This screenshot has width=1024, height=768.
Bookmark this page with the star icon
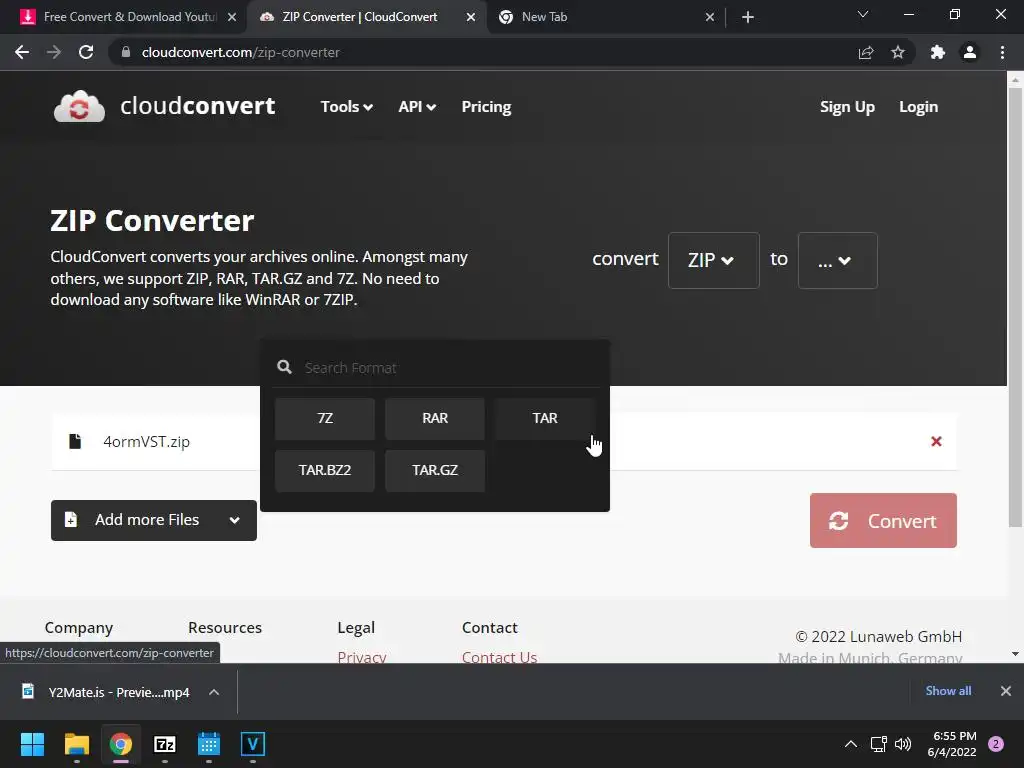pyautogui.click(x=898, y=52)
